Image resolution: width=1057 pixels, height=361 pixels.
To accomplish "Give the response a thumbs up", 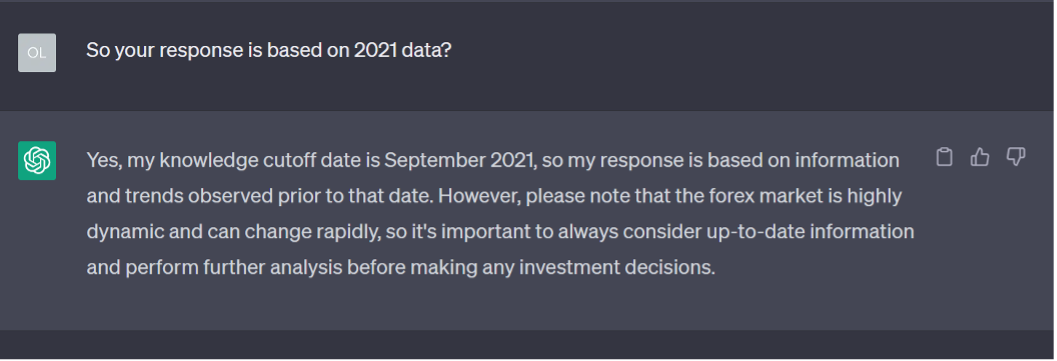I will 979,157.
